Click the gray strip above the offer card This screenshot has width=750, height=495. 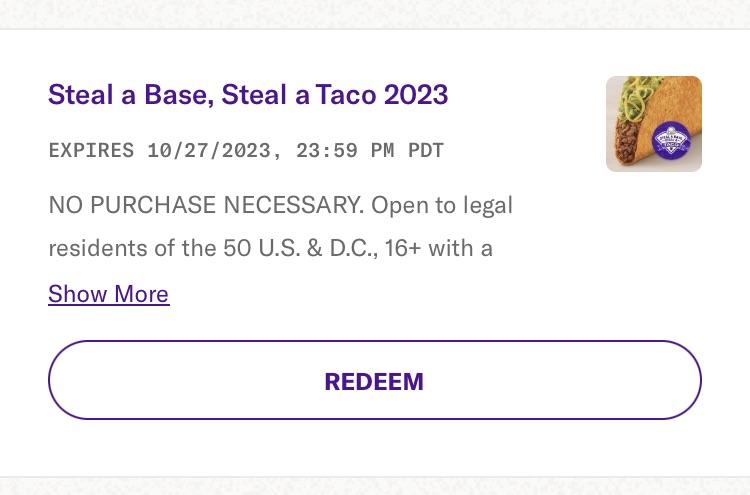click(x=375, y=14)
